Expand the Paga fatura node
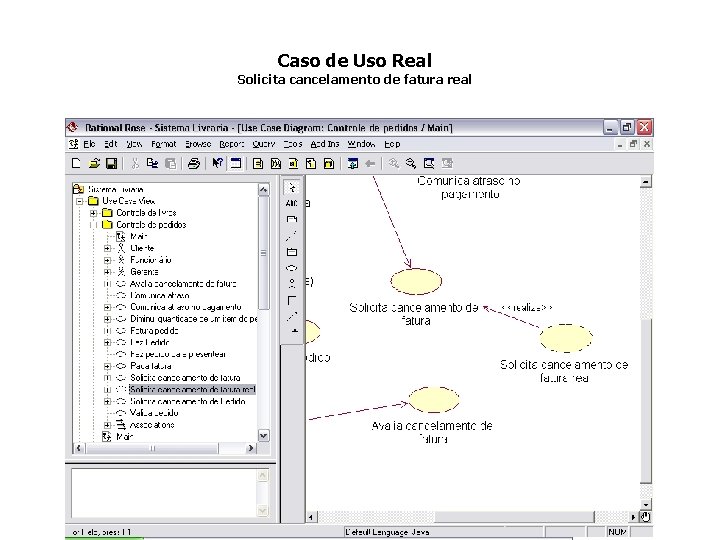 tap(107, 366)
